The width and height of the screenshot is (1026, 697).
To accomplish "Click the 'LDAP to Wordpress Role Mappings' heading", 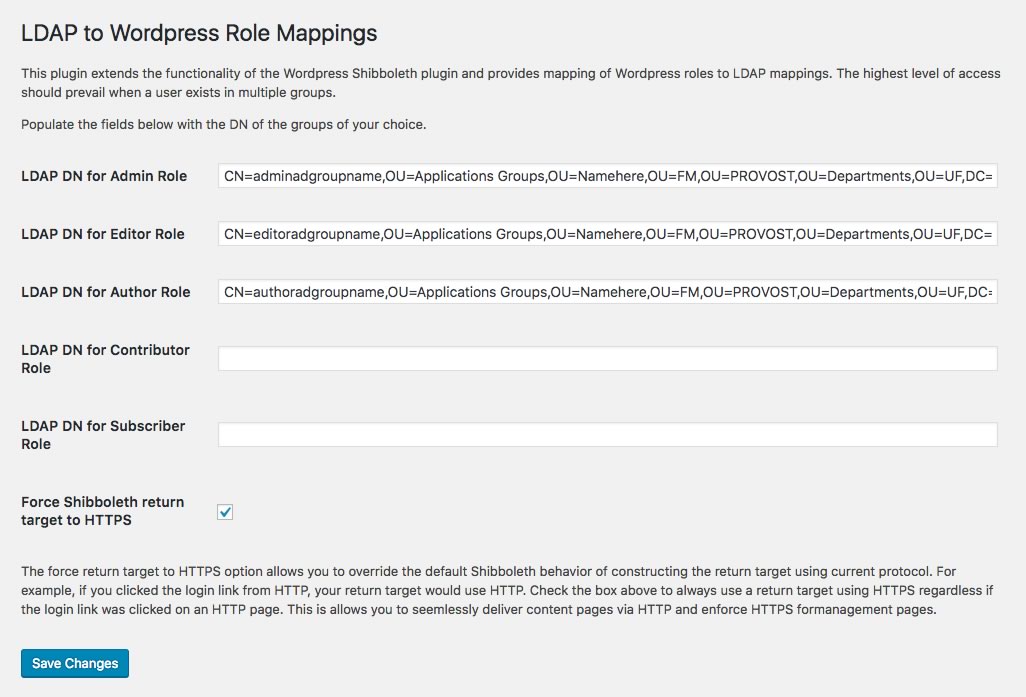I will tap(199, 33).
